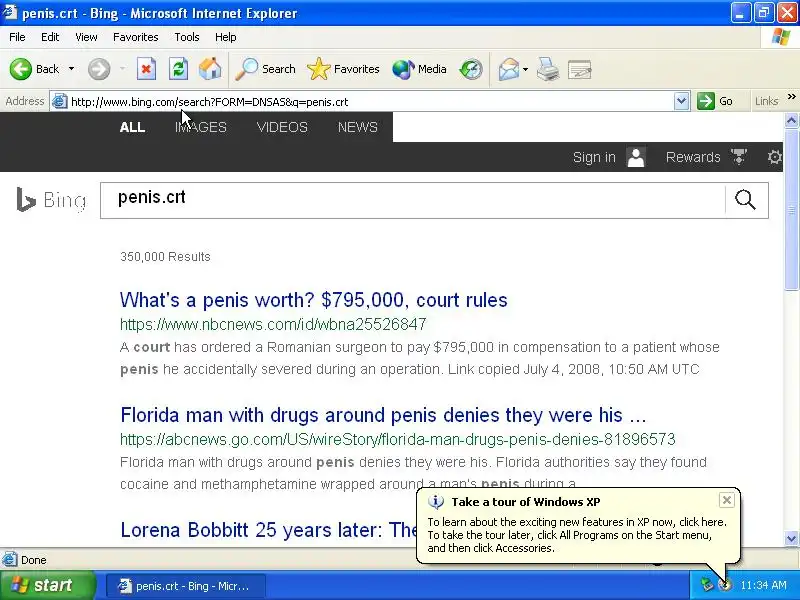
Task: Click the Print icon
Action: [548, 69]
